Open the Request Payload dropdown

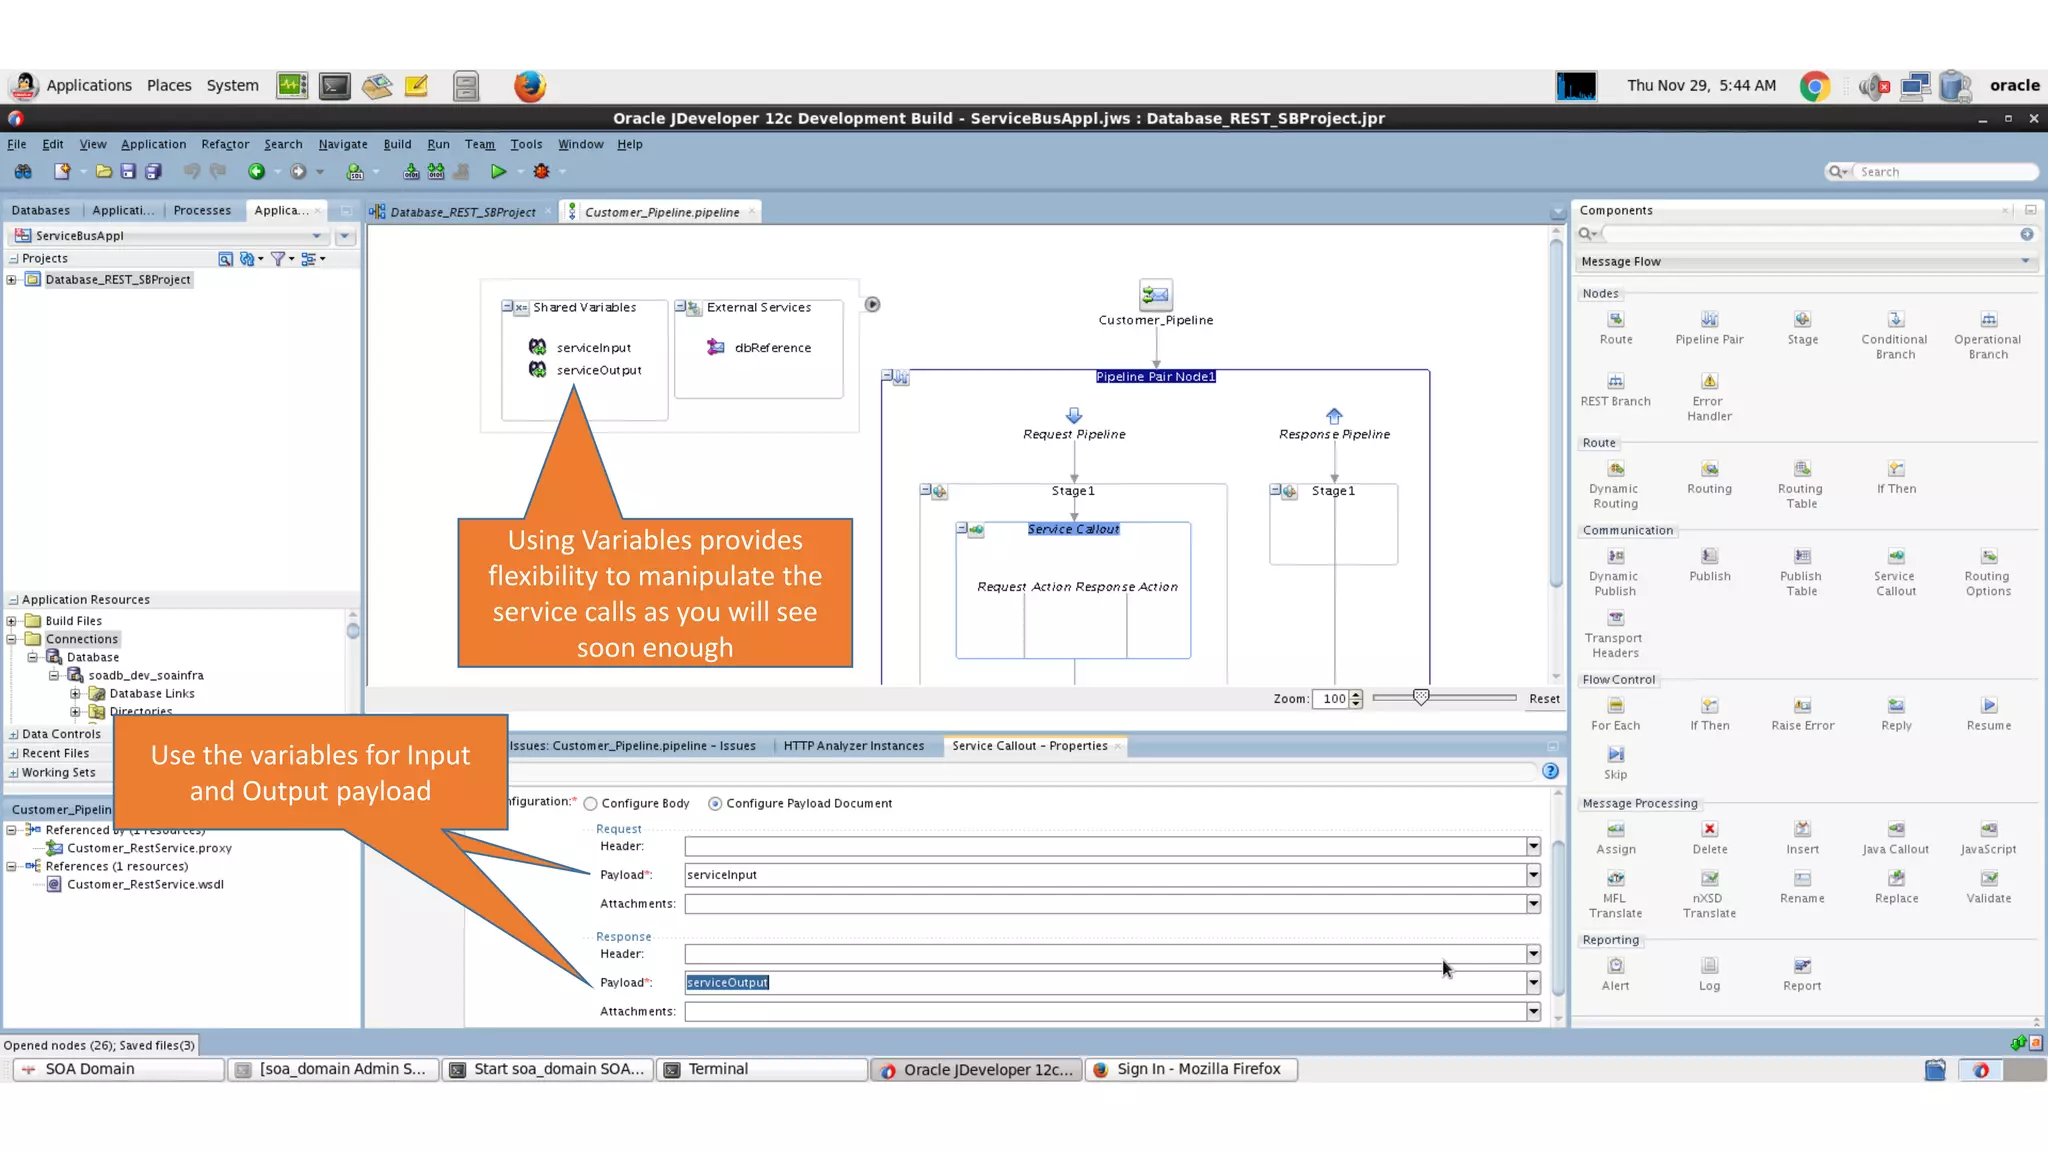pyautogui.click(x=1533, y=875)
